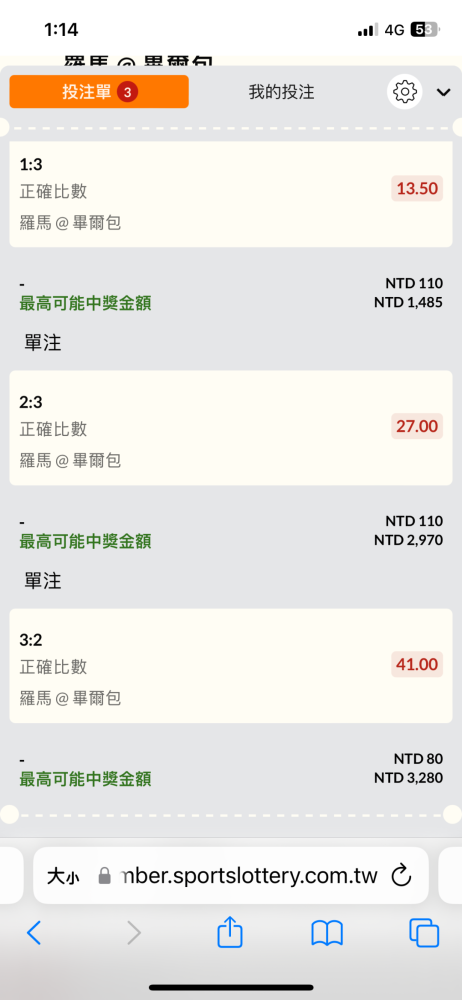Select 27.00 odds for 2:3 score

point(417,426)
